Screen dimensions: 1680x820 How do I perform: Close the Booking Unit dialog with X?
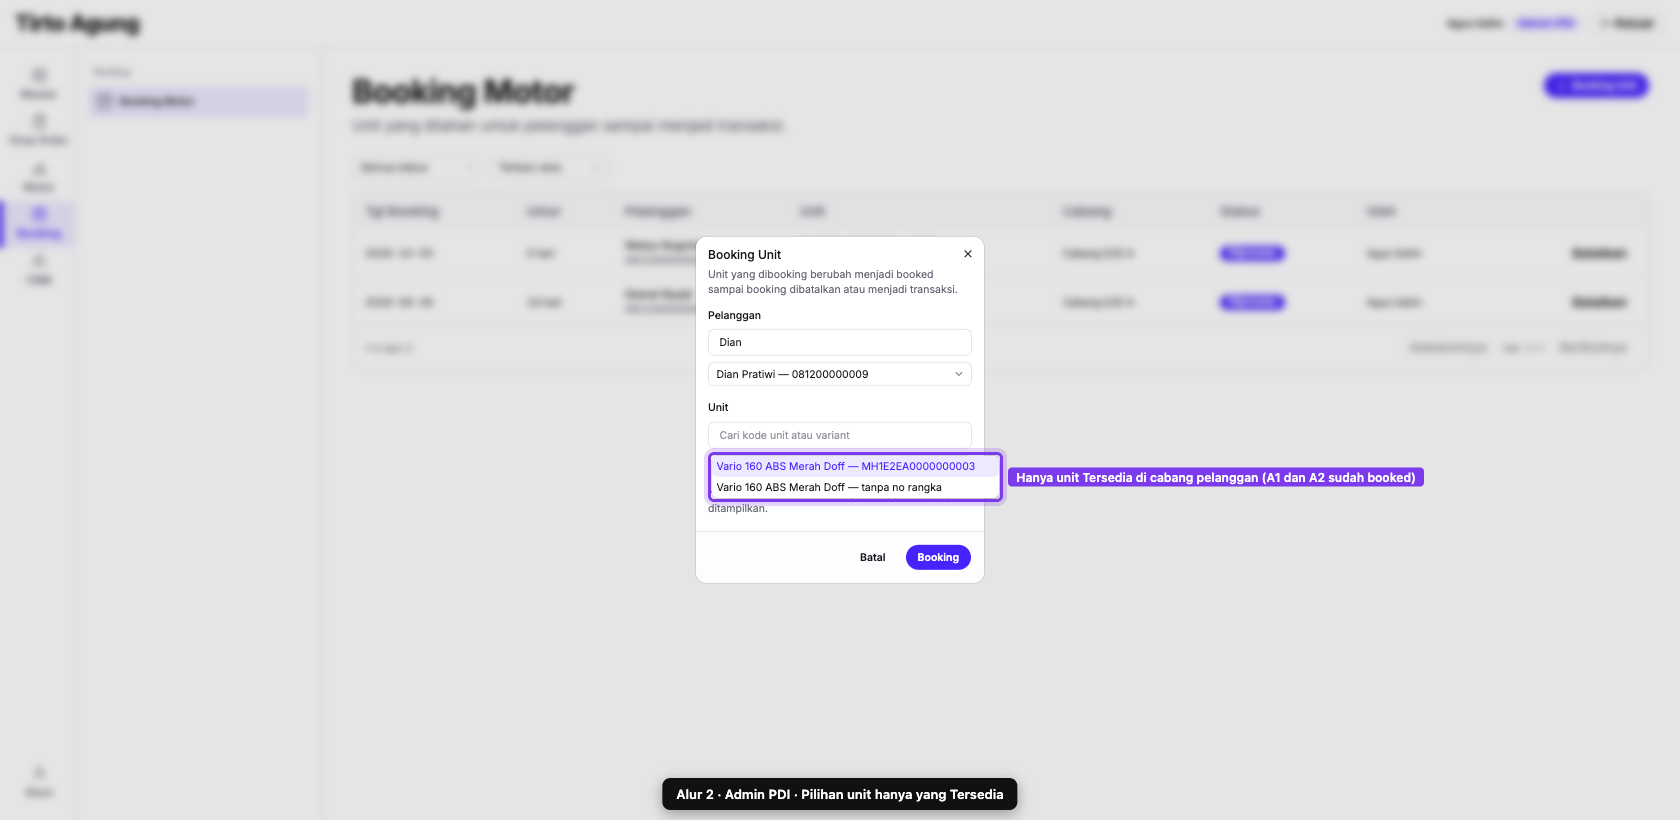point(968,254)
